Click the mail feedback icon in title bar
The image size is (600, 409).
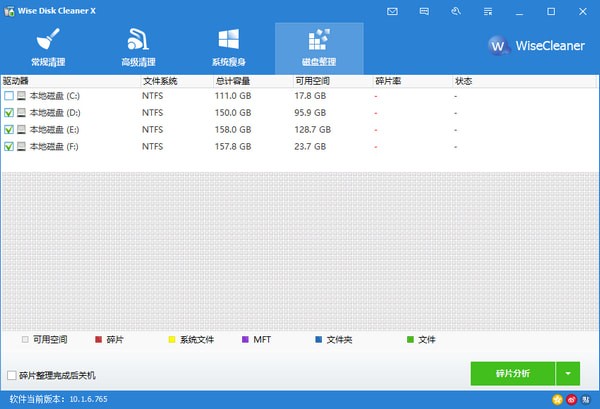coord(392,11)
